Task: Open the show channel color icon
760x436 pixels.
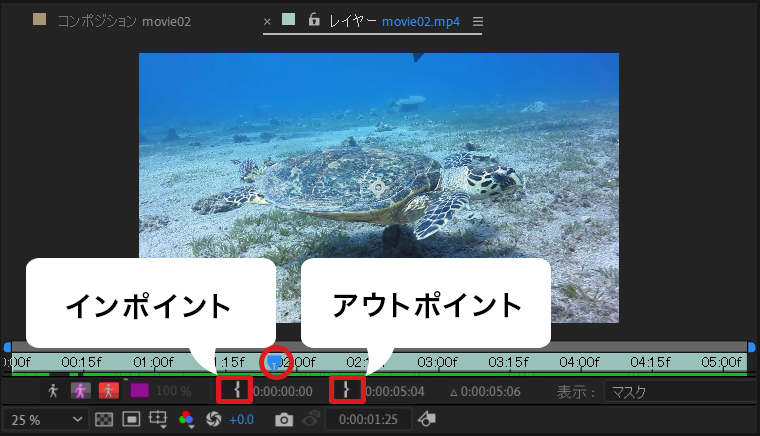Action: tap(185, 420)
